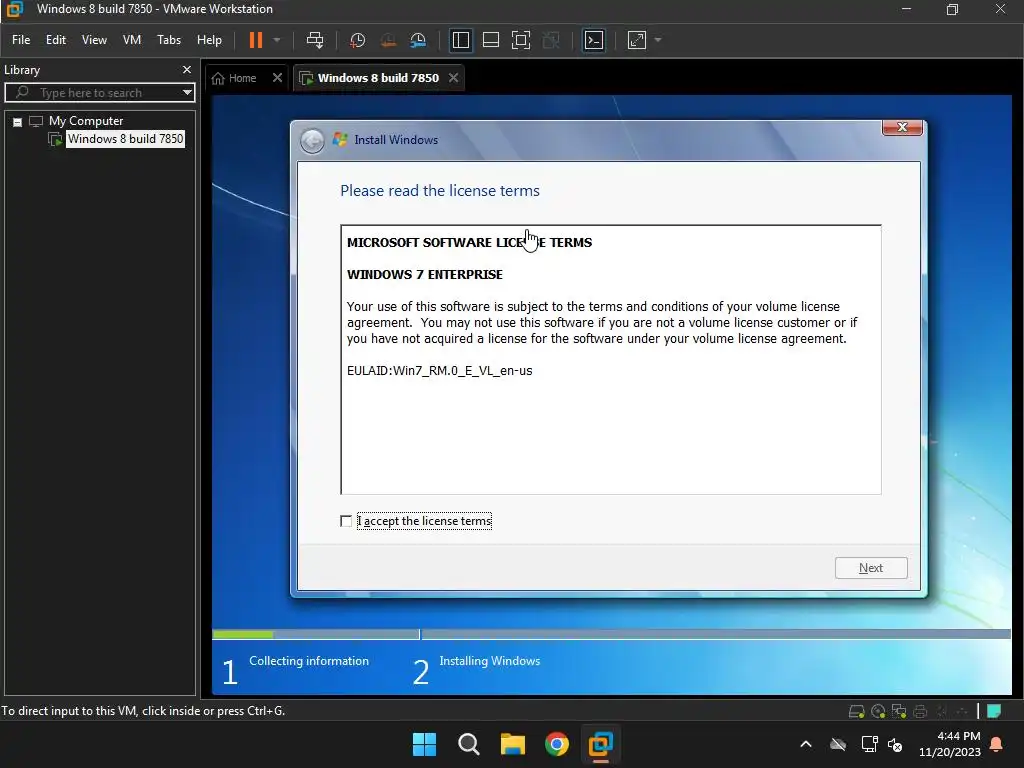Open the Edit menu

point(56,40)
